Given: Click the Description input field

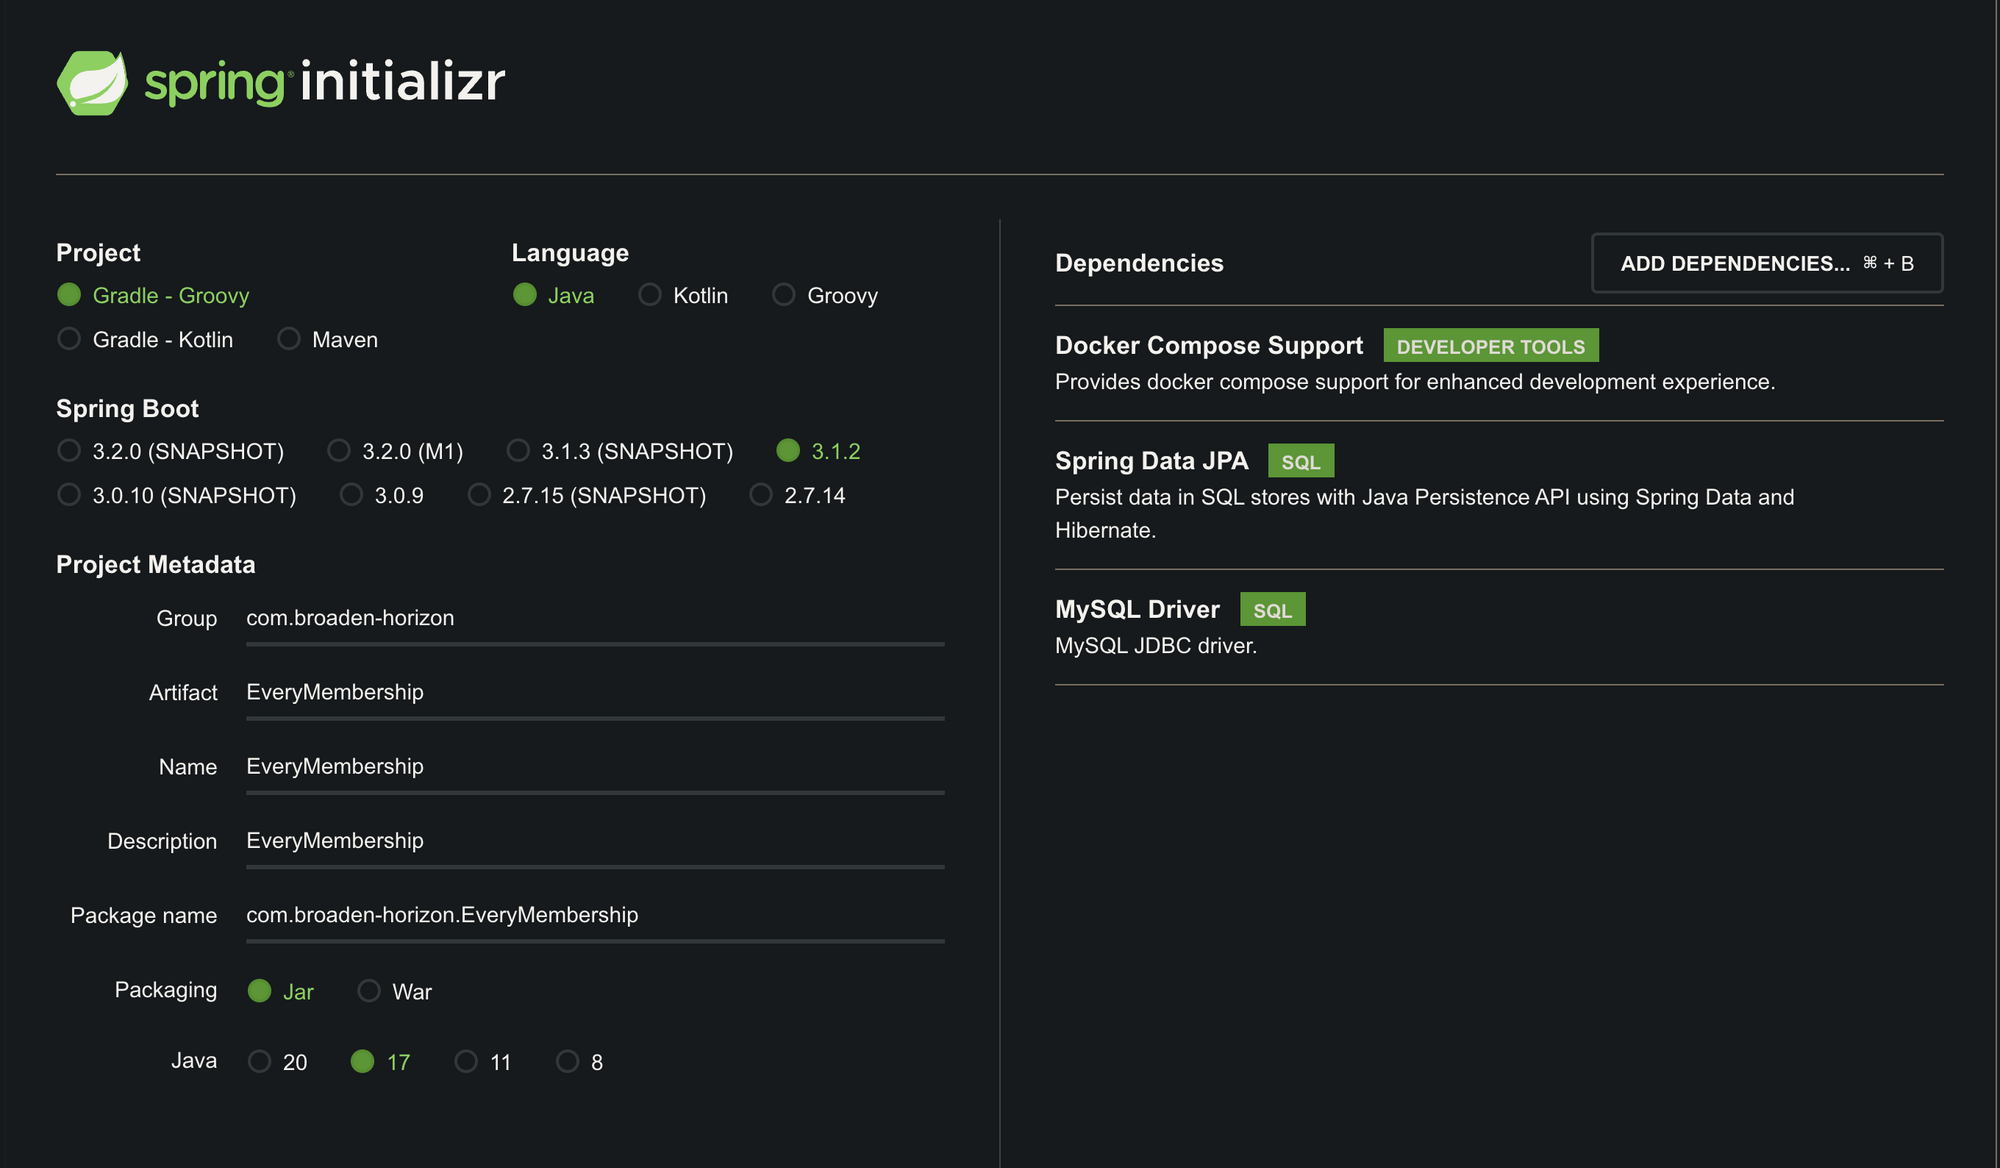Looking at the screenshot, I should (x=594, y=841).
